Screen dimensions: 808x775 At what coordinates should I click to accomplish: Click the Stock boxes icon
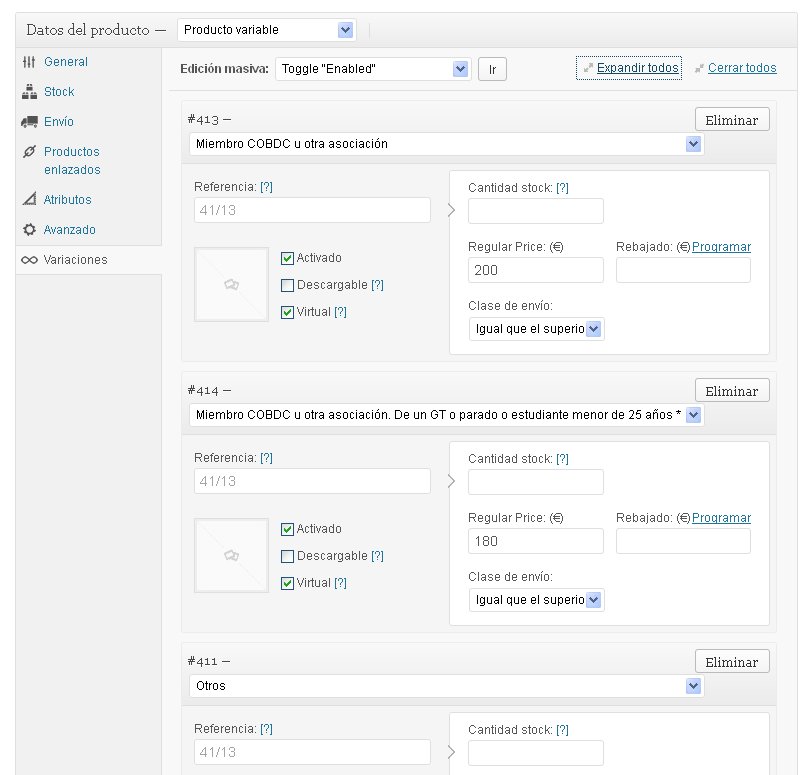[29, 92]
